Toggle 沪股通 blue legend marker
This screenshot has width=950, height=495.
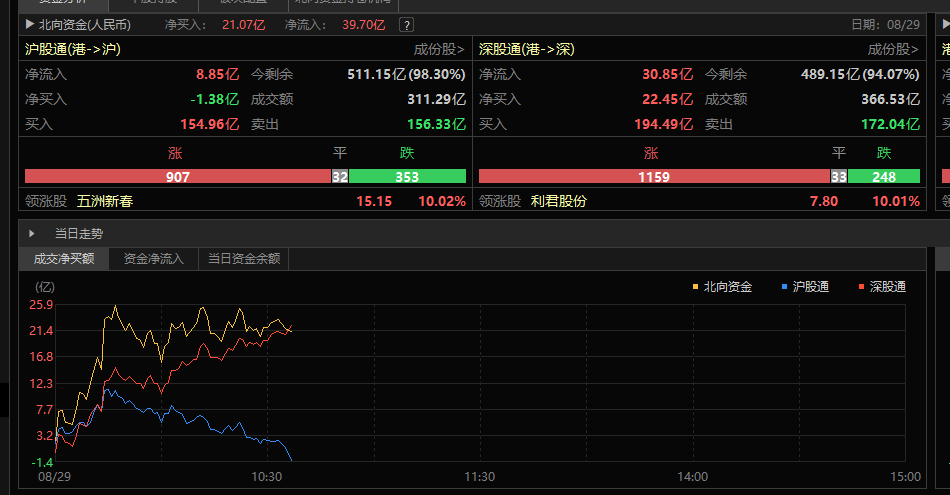[x=785, y=287]
